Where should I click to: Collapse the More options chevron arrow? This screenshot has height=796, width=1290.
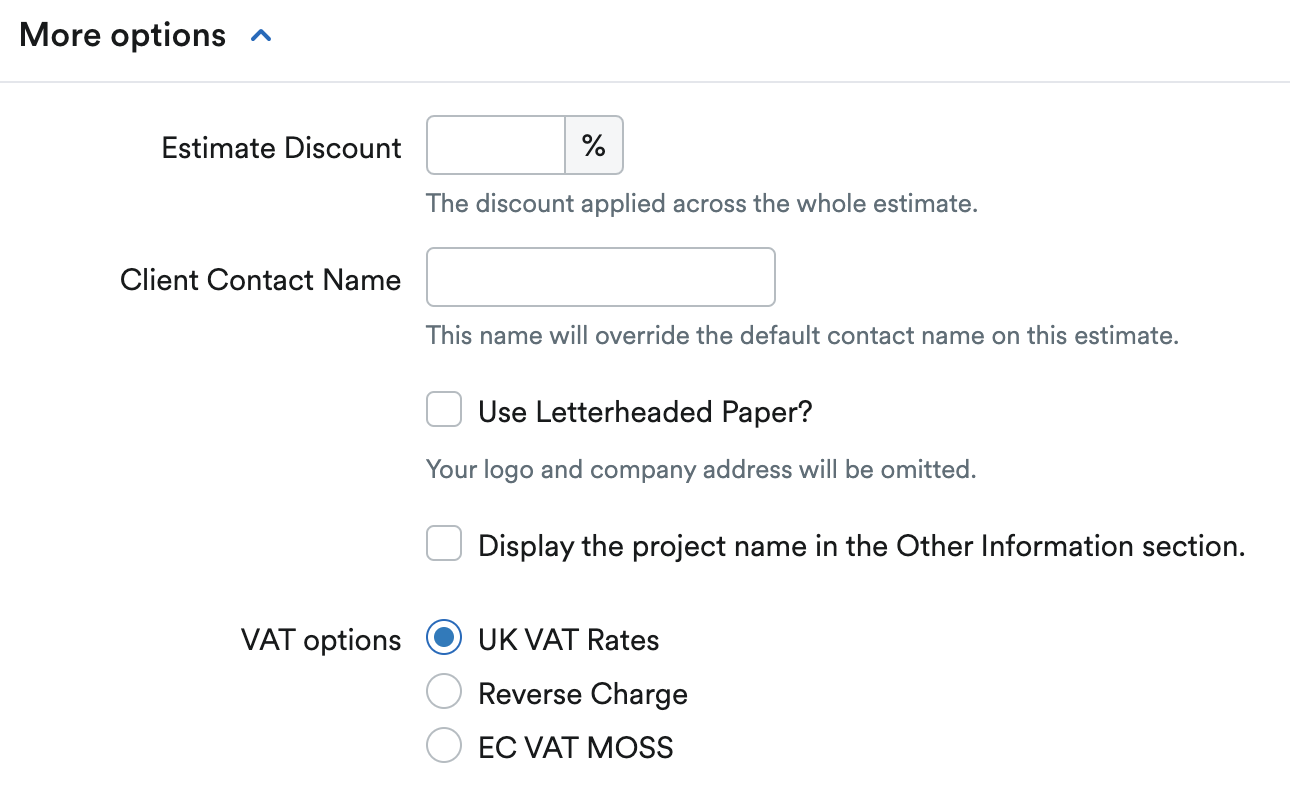261,36
